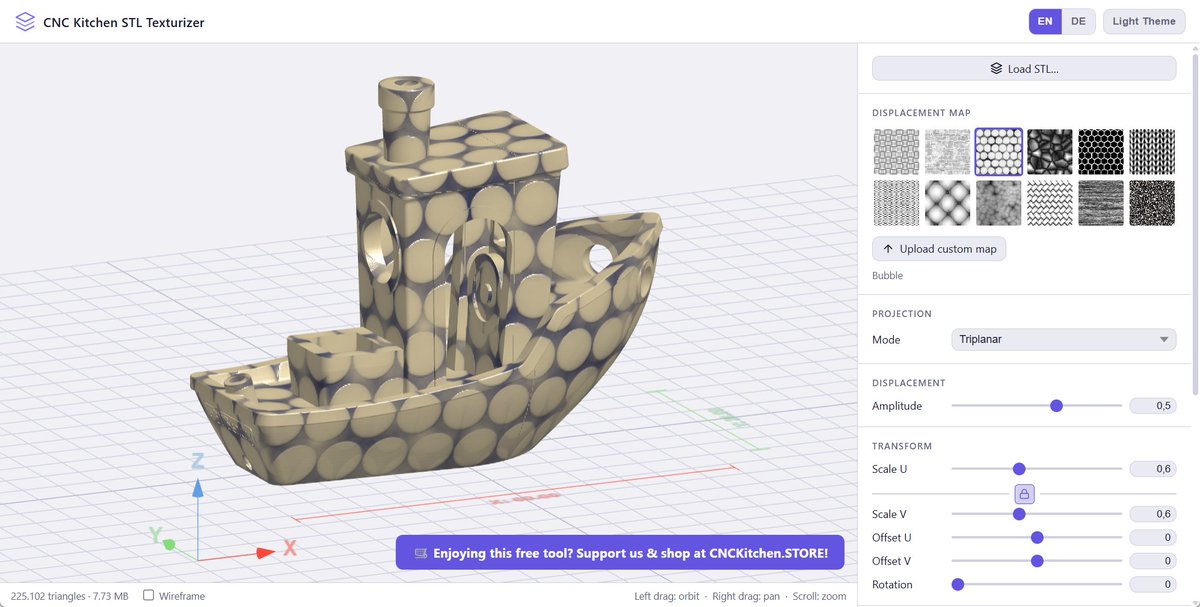Click the triangle count status text
The height and width of the screenshot is (607, 1200).
tap(70, 596)
